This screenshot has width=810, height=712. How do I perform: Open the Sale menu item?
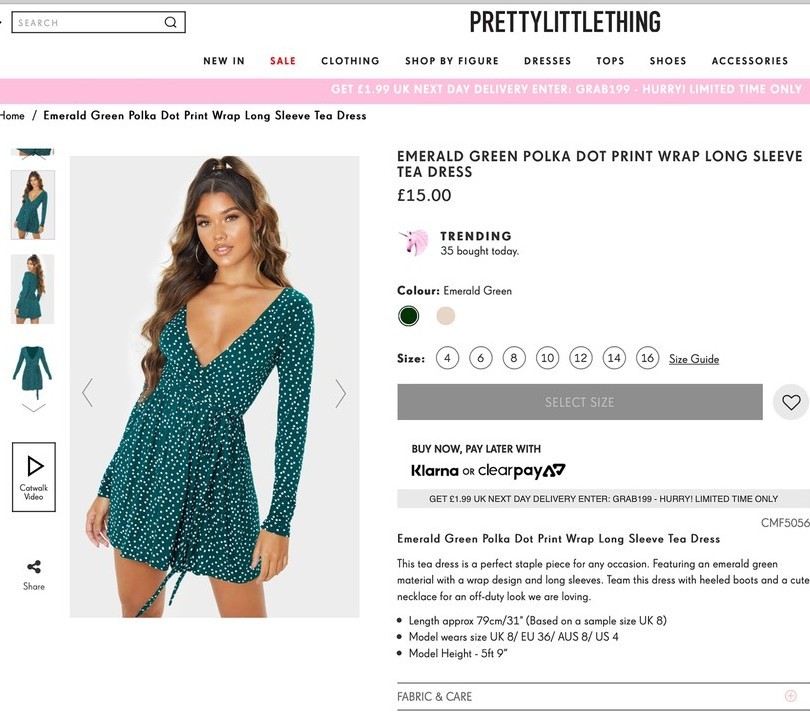click(x=283, y=61)
